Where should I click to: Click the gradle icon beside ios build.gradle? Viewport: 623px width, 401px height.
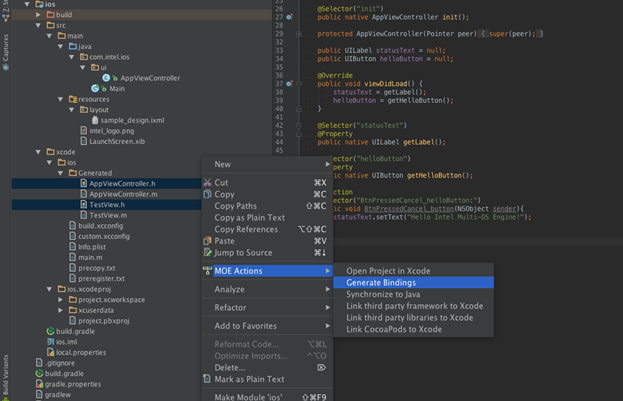tap(50, 331)
